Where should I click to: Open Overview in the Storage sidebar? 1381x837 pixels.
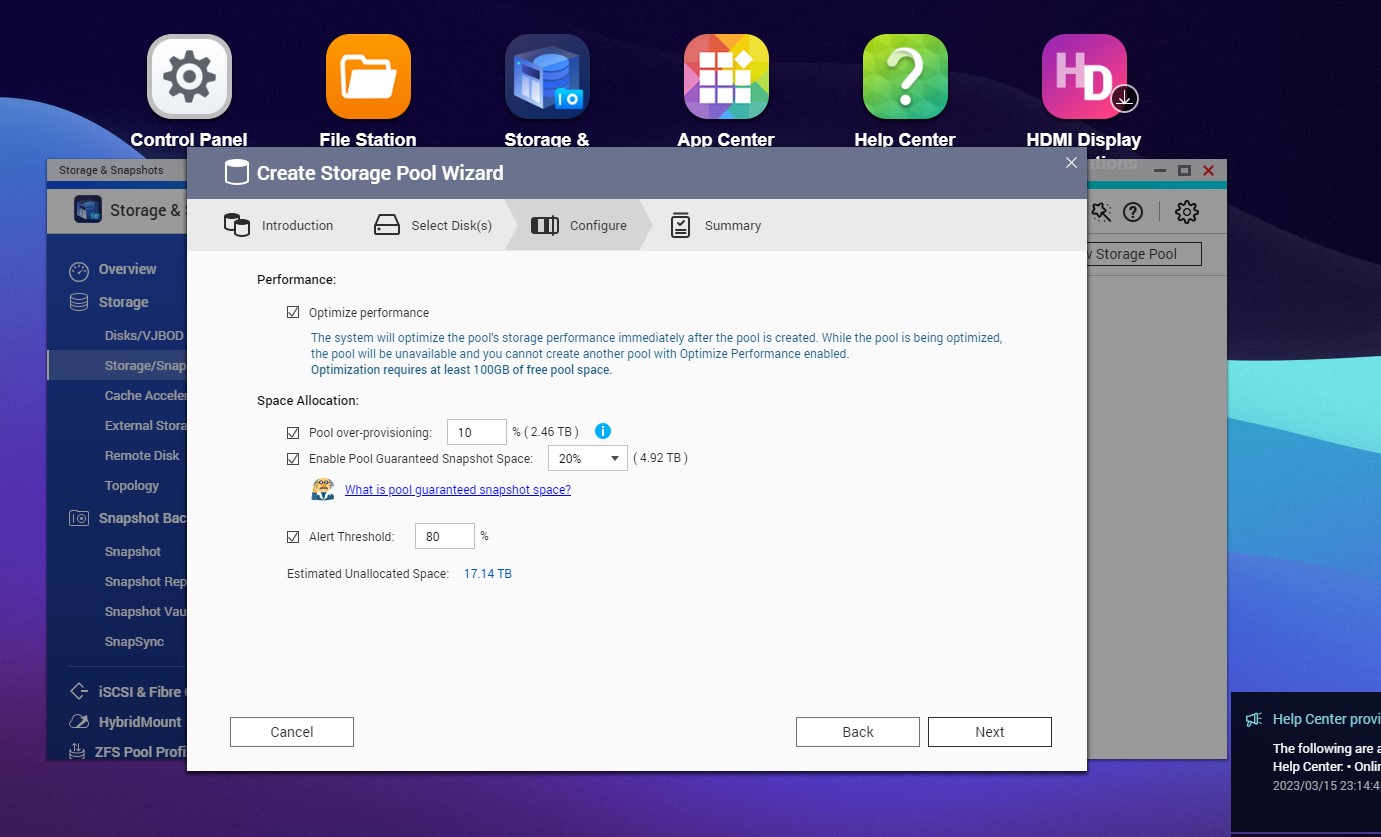click(x=127, y=269)
